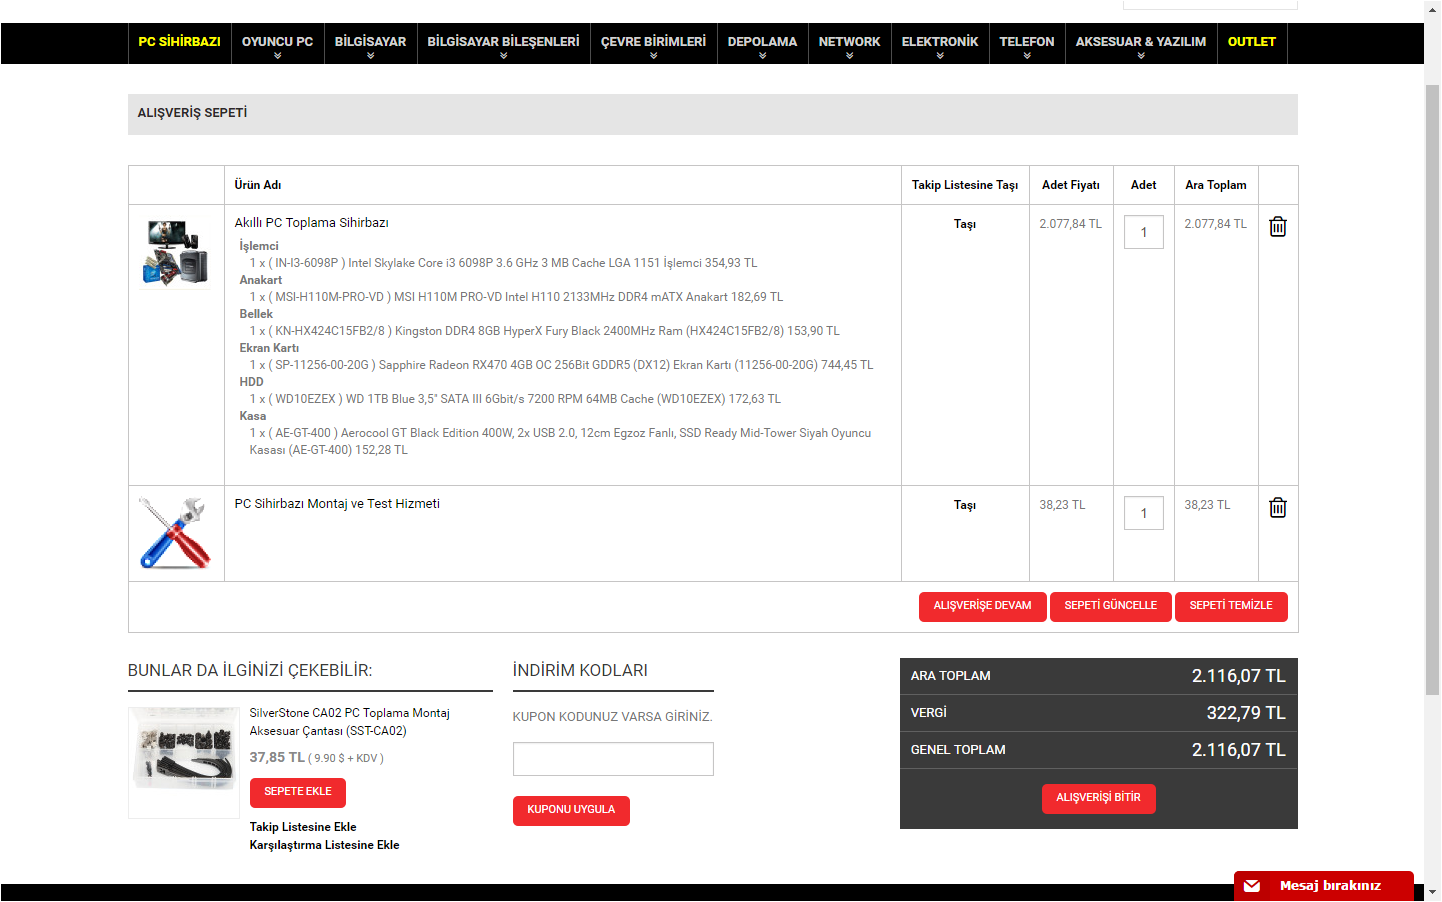Select the Intel Skylake Core i3 6098P processor line
The width and height of the screenshot is (1442, 902).
[504, 263]
